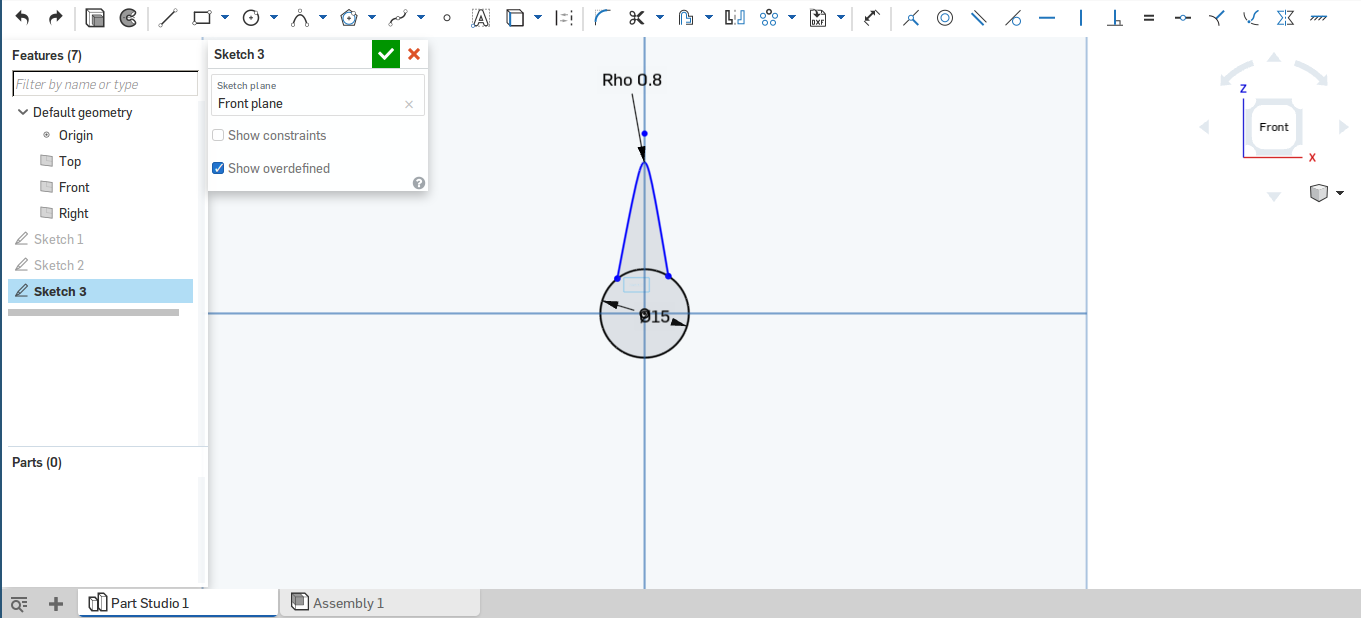1361x618 pixels.
Task: Open the arc tool dropdown arrow
Action: point(323,17)
